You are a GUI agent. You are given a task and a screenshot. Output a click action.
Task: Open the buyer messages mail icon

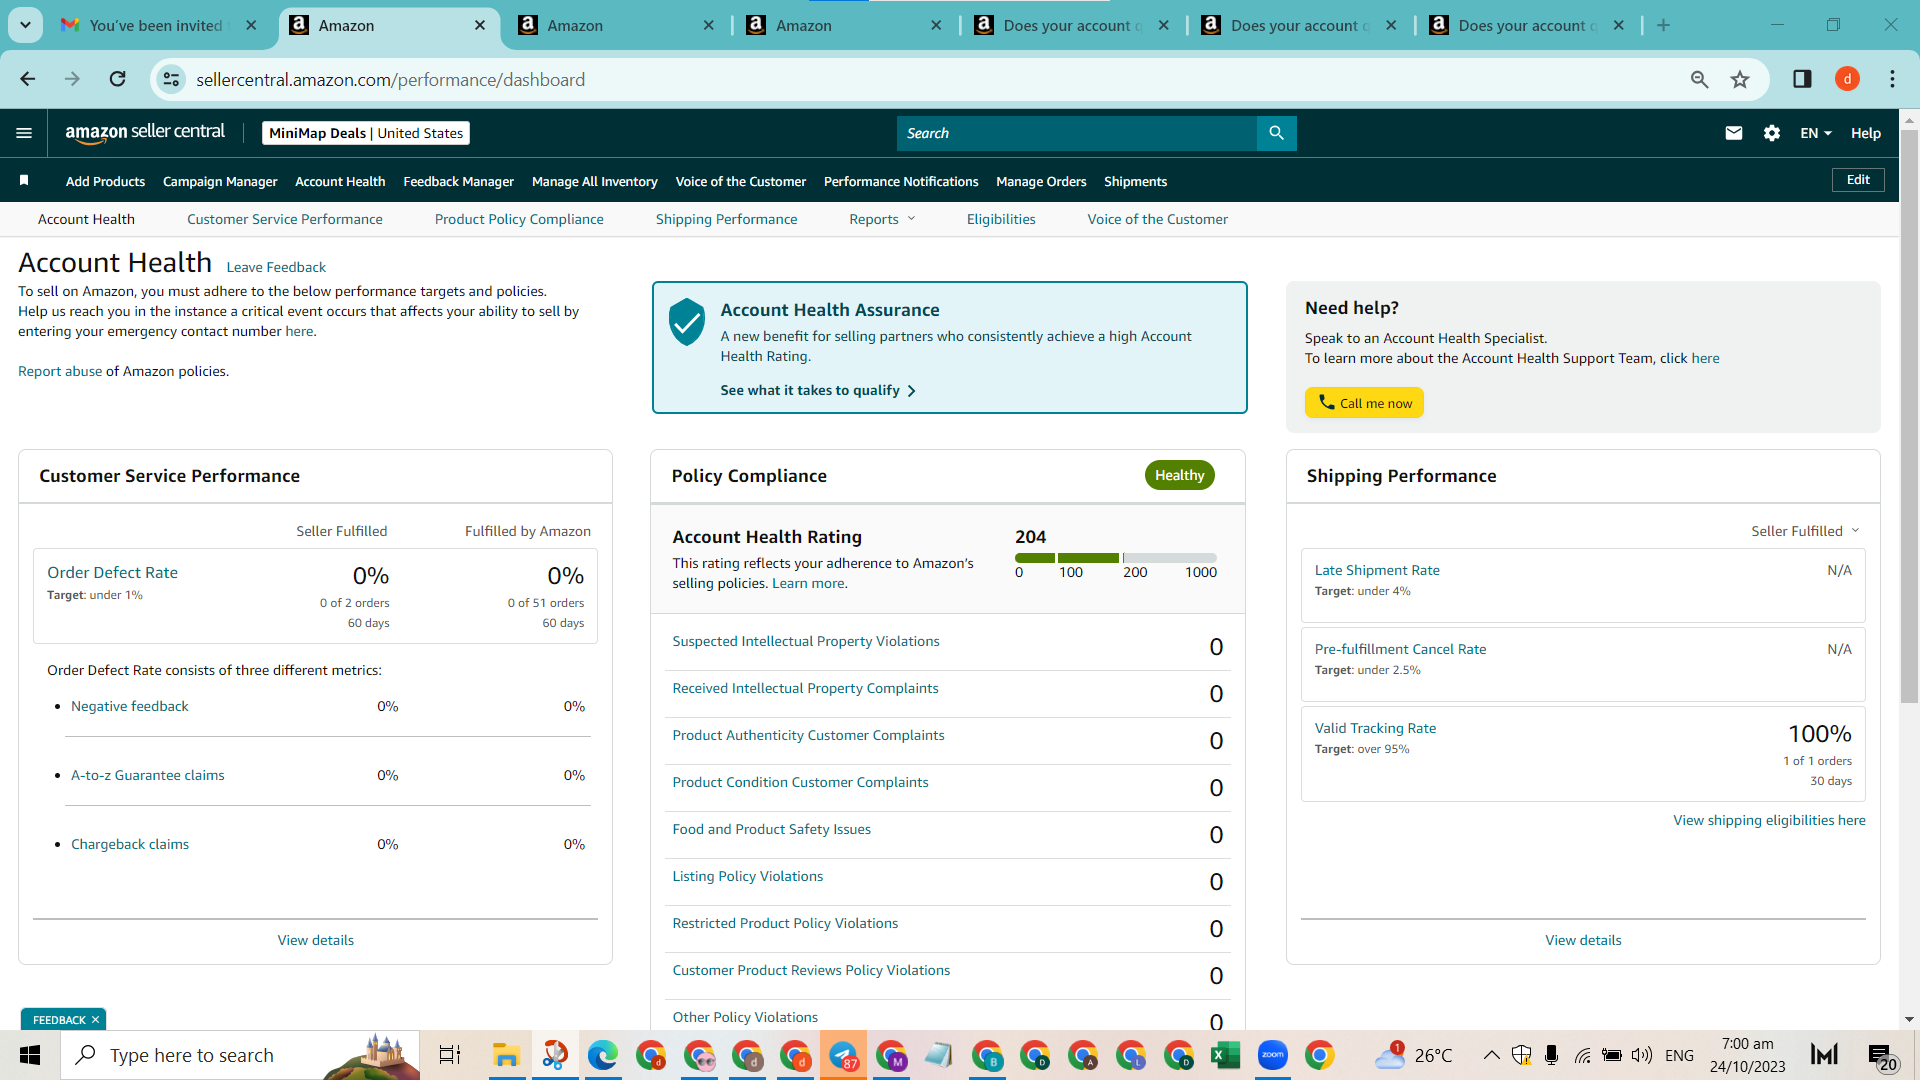pos(1734,133)
